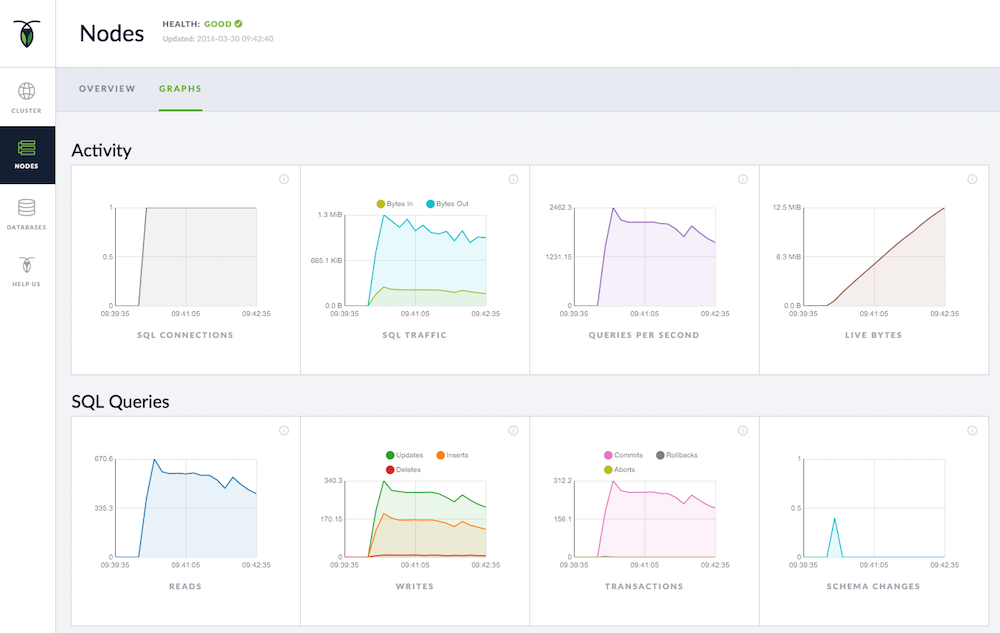Select the Nodes sidebar icon
This screenshot has width=1000, height=633.
(x=27, y=148)
